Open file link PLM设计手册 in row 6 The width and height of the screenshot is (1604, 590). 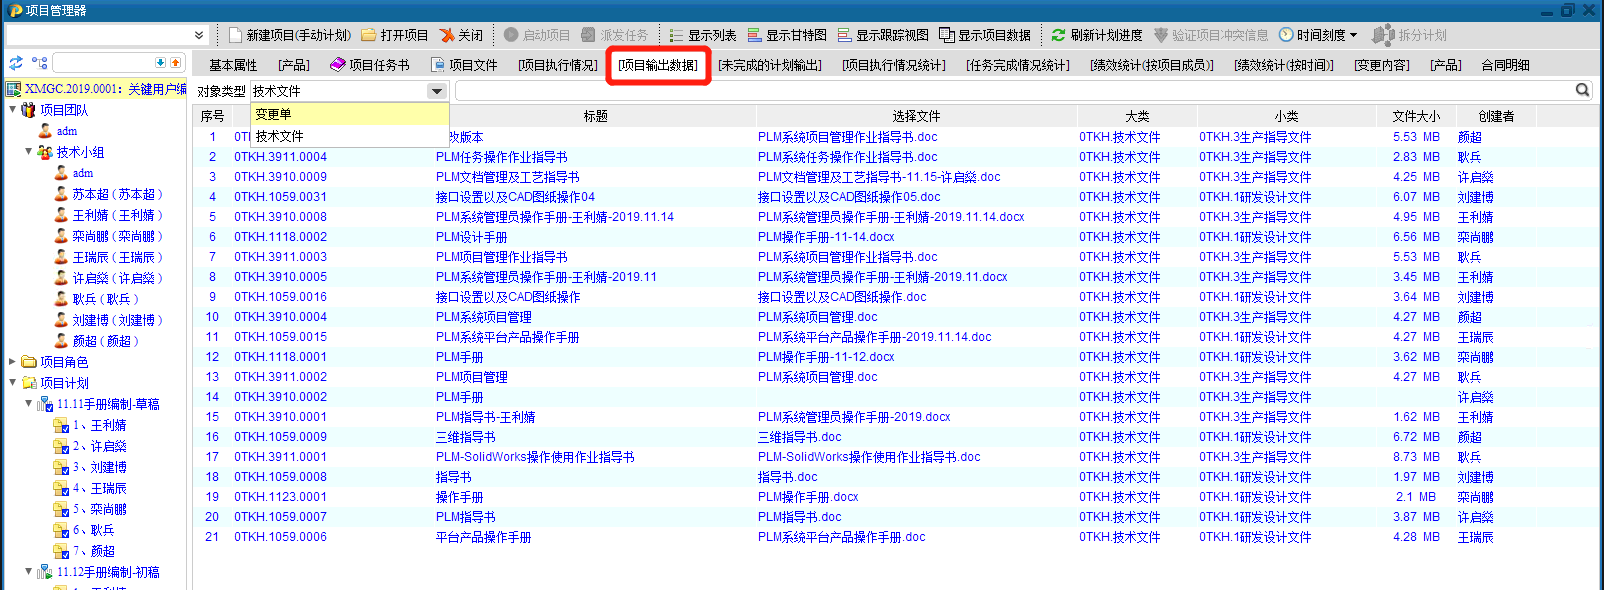[x=471, y=237]
